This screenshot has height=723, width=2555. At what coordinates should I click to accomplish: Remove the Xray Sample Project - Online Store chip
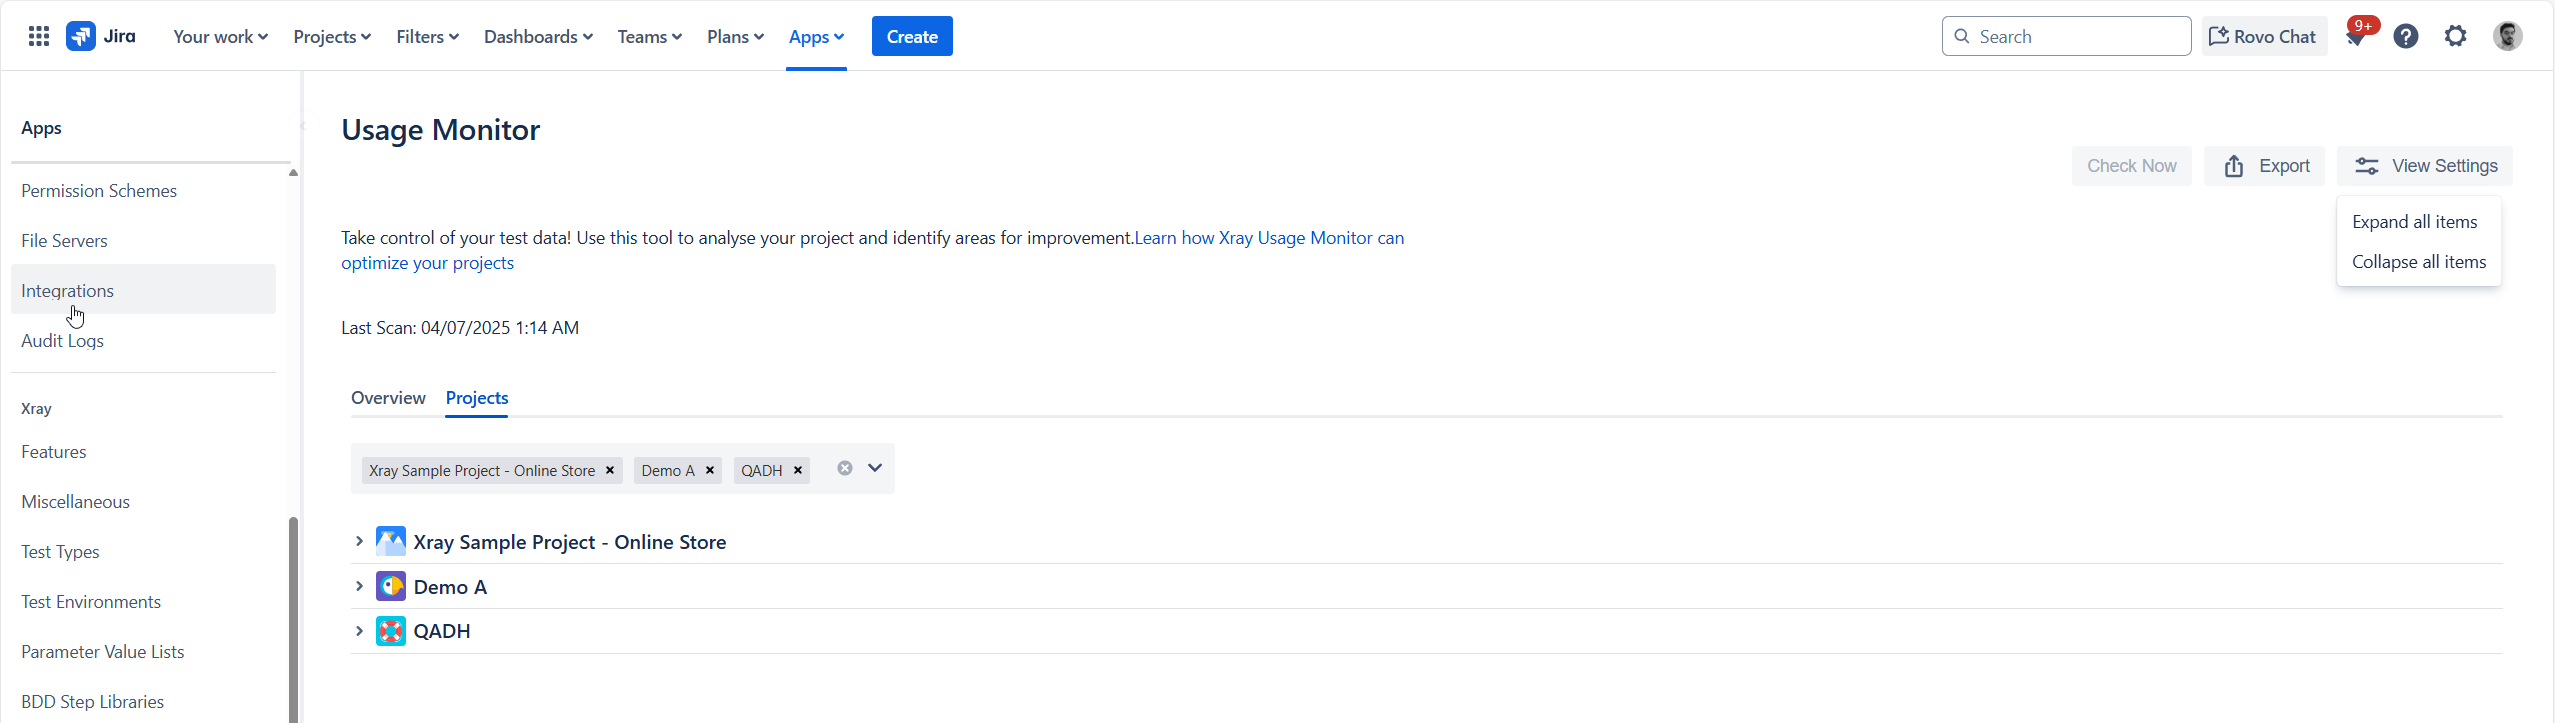(610, 470)
